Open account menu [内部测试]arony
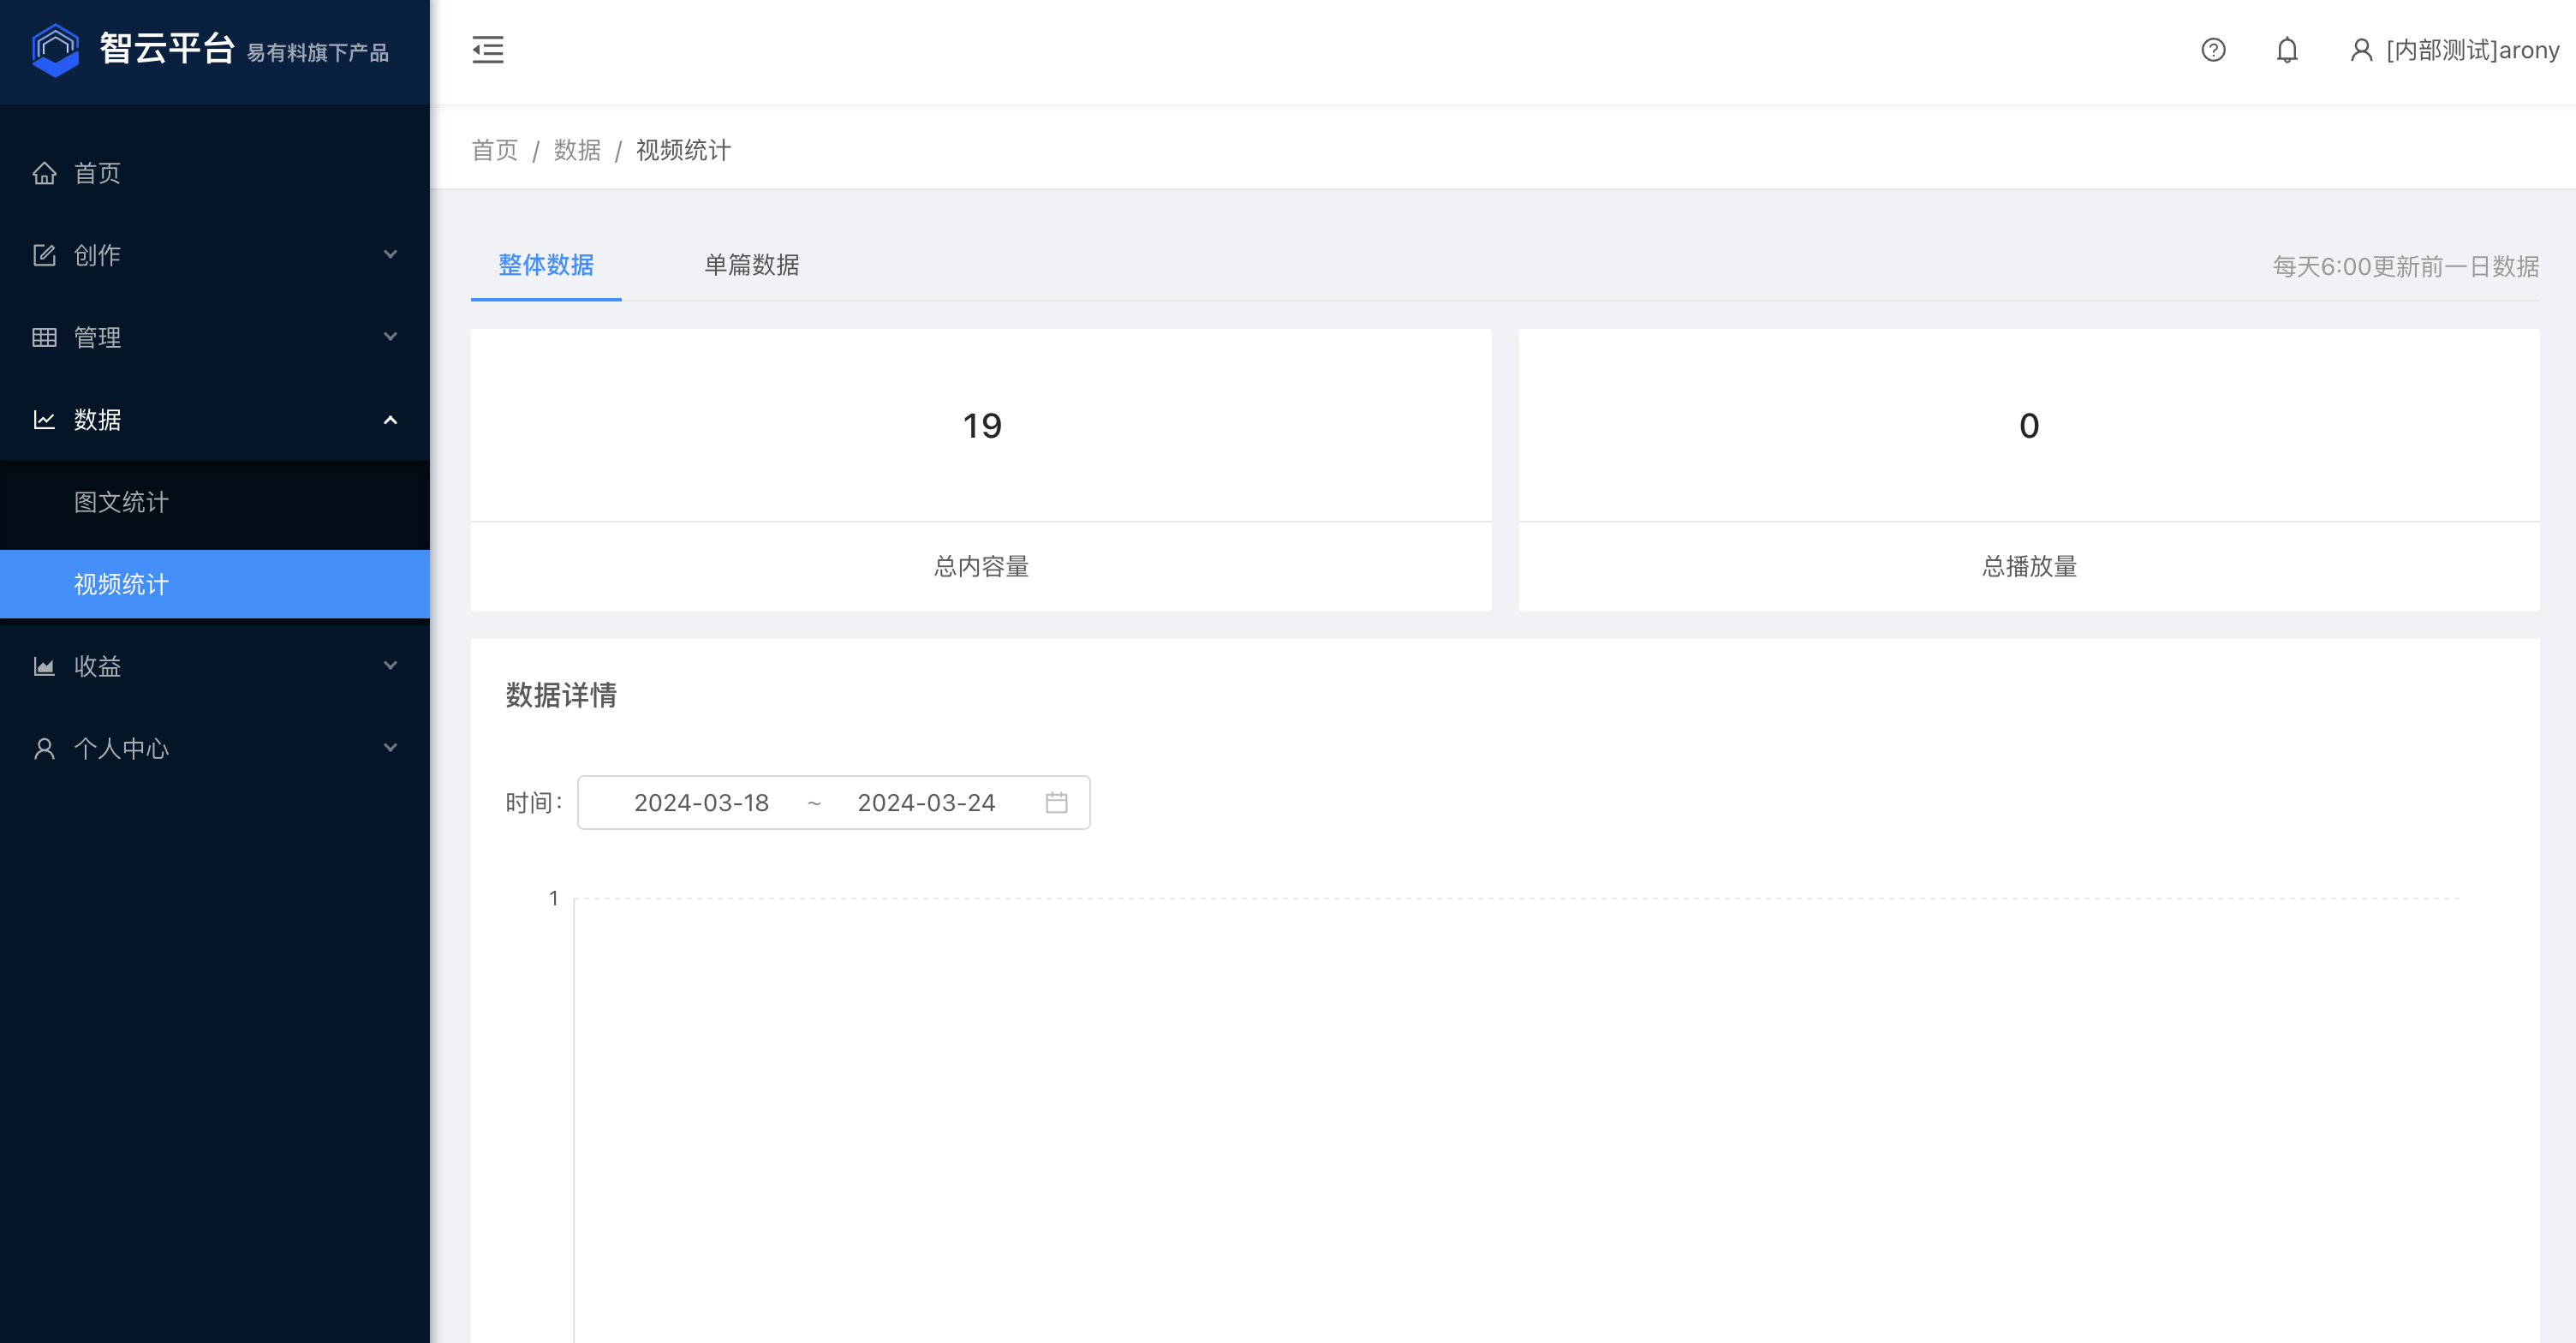This screenshot has width=2576, height=1343. pyautogui.click(x=2455, y=50)
